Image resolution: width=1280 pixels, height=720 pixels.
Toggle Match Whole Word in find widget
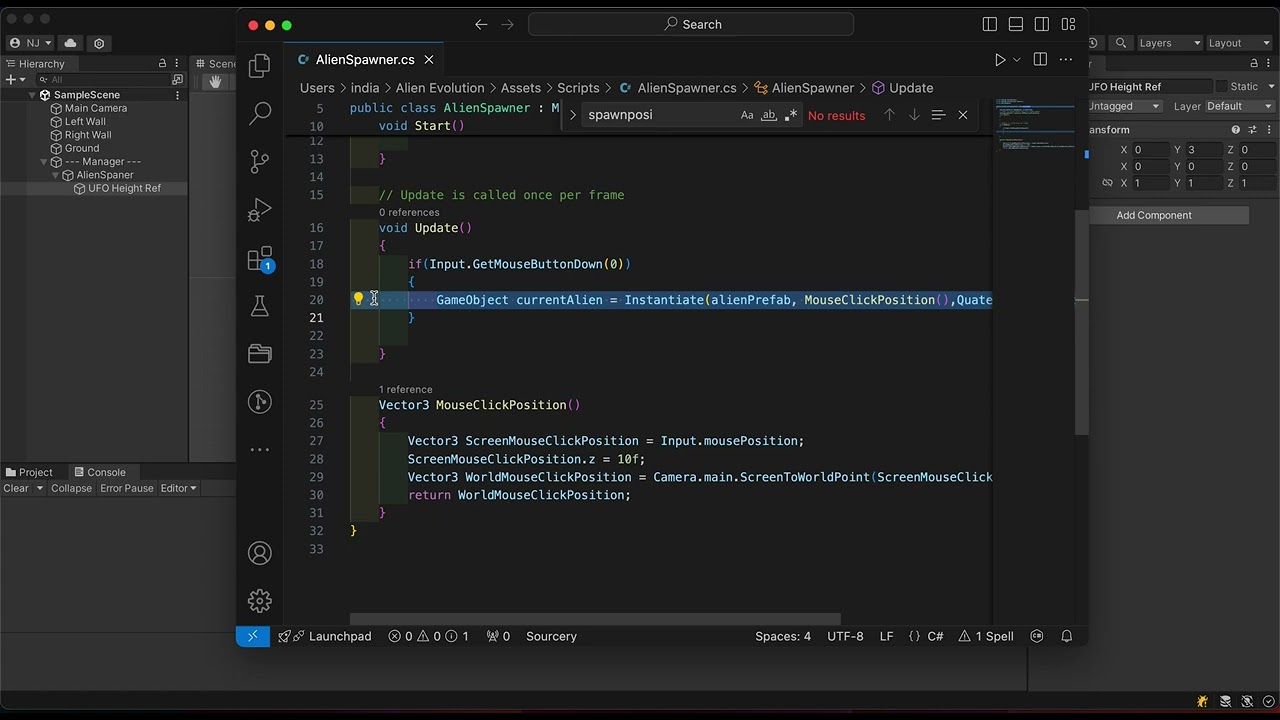pos(769,115)
